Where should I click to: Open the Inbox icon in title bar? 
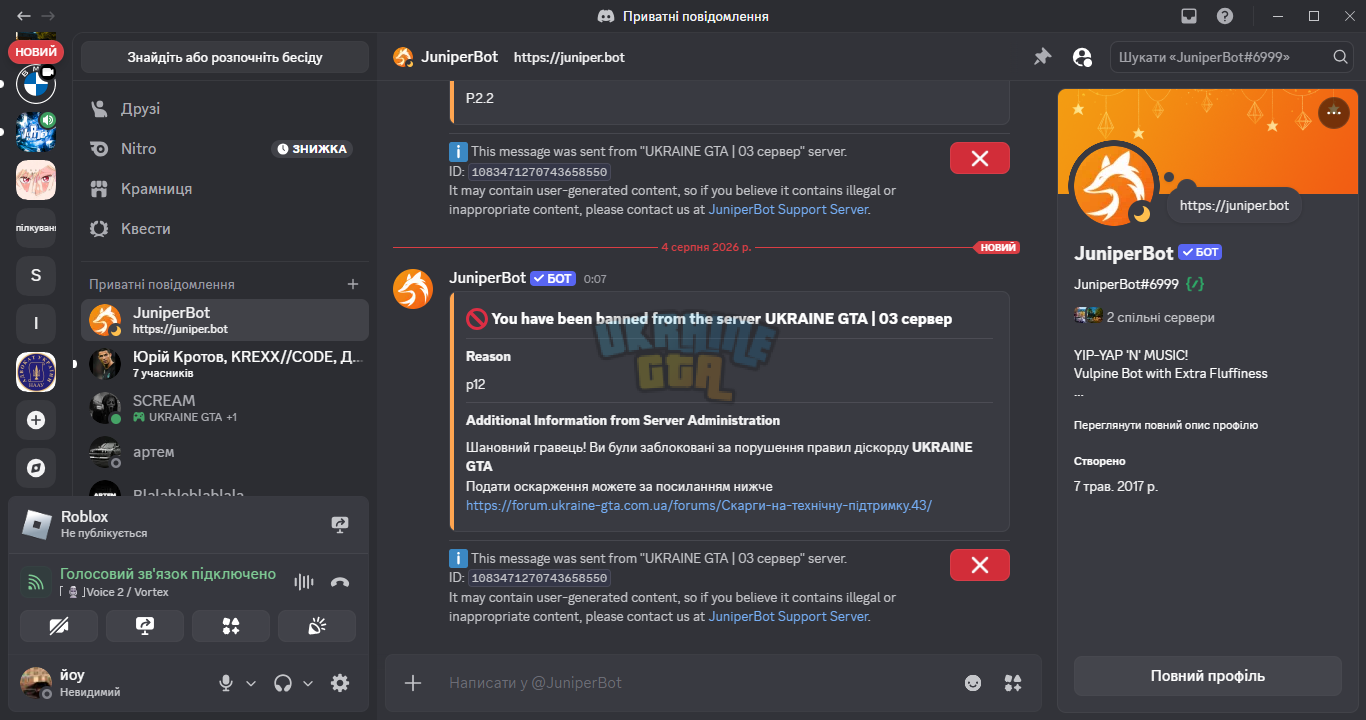click(x=1189, y=16)
